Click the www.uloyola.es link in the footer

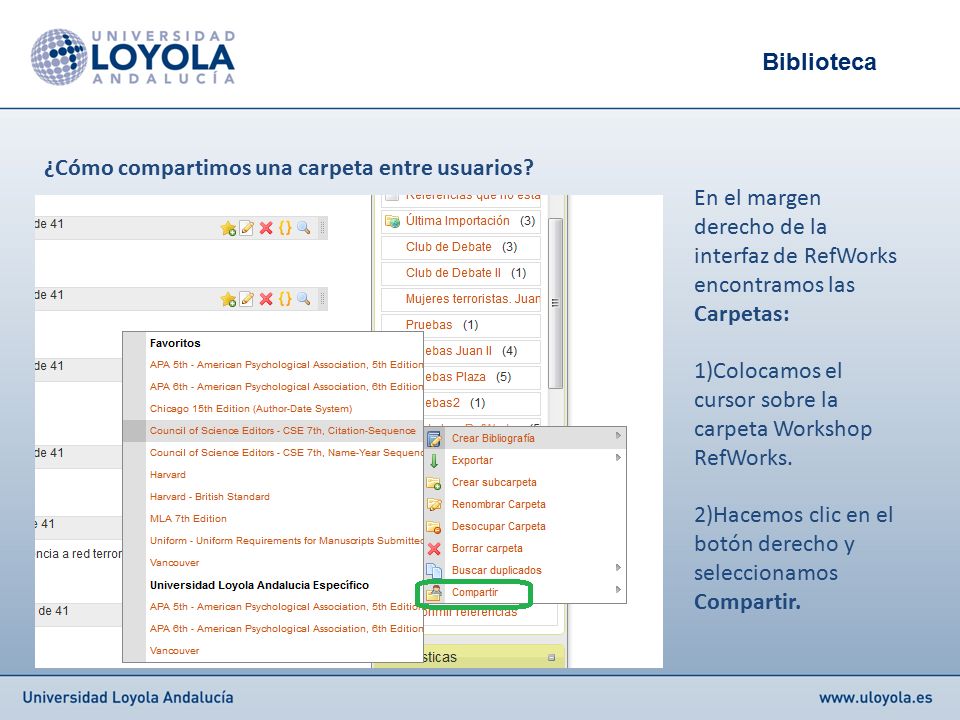(x=876, y=697)
